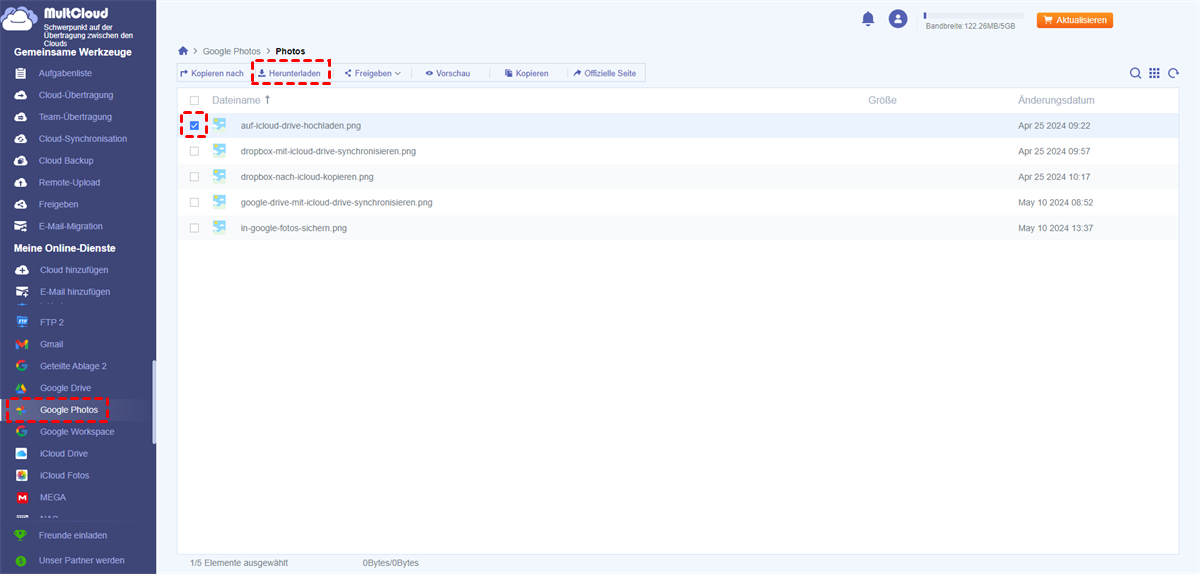Click the Kopieren toolbar button
The height and width of the screenshot is (574, 1200).
526,73
